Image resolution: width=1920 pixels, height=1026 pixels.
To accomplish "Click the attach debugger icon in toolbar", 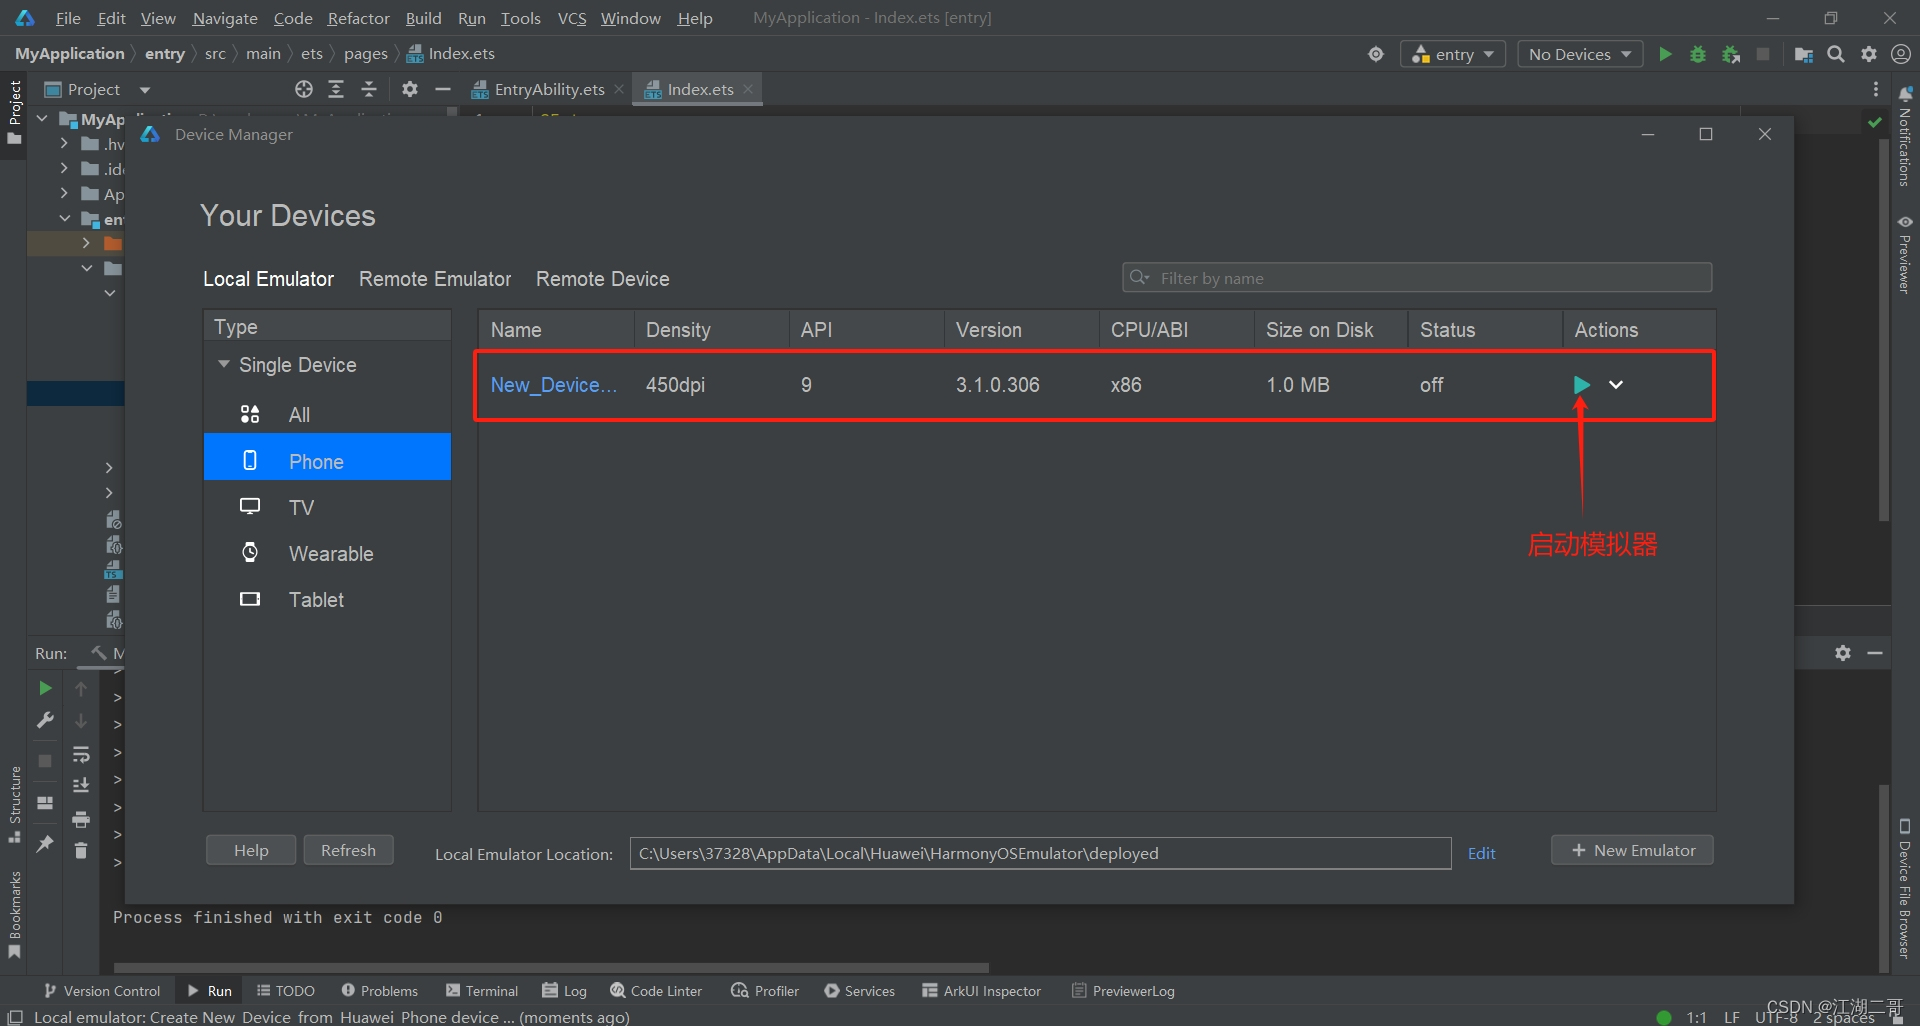I will (x=1731, y=54).
